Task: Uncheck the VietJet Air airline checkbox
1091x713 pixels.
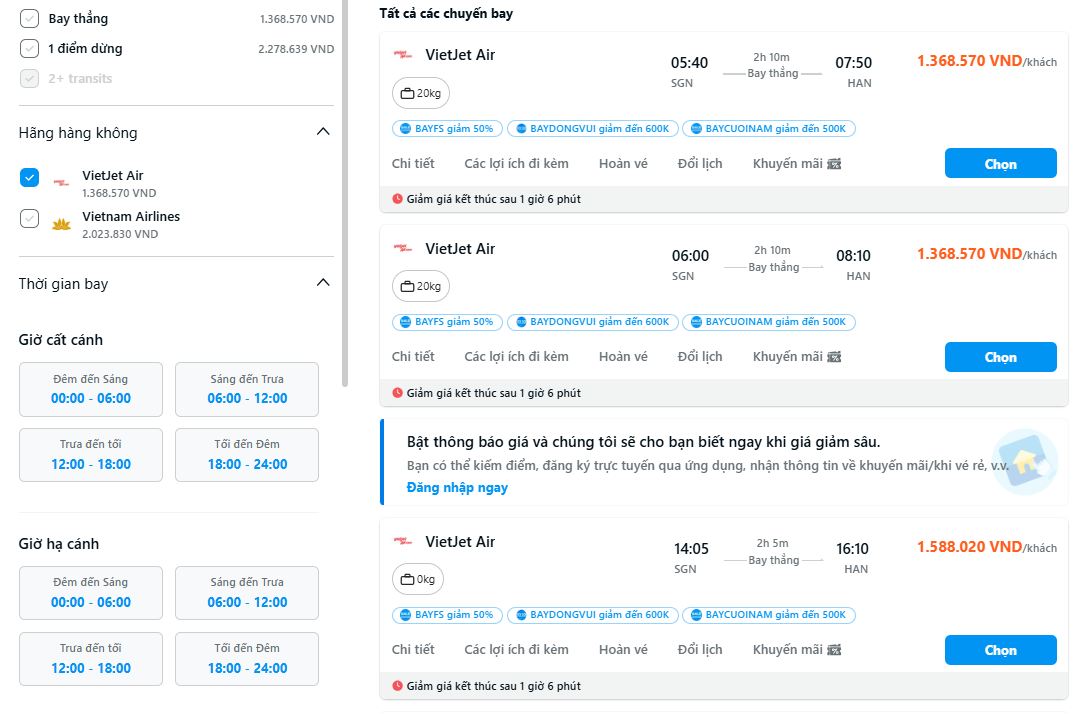Action: [x=28, y=177]
